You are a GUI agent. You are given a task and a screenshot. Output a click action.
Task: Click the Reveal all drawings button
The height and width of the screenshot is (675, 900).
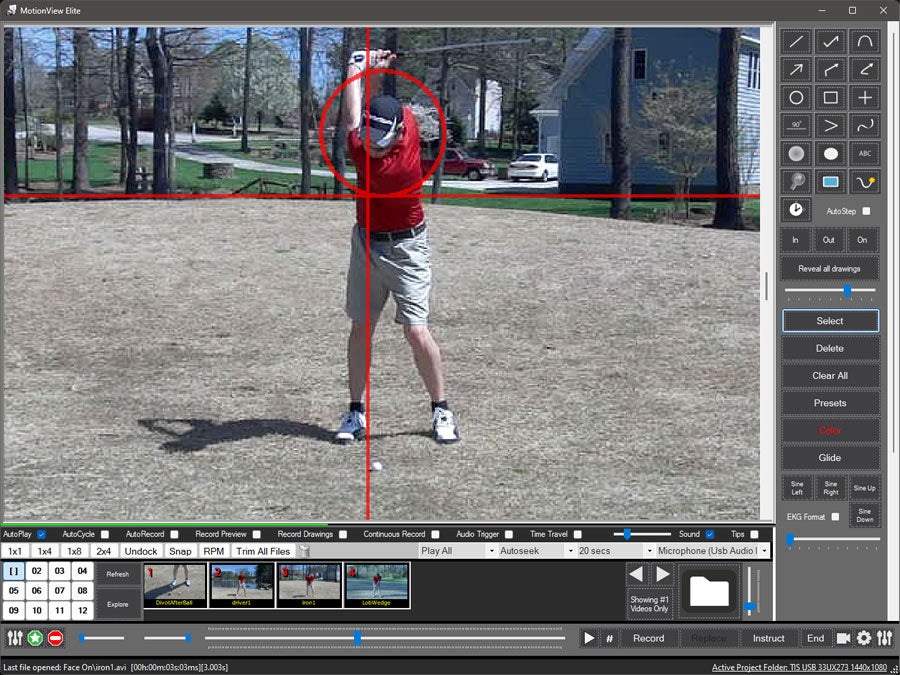pos(830,268)
